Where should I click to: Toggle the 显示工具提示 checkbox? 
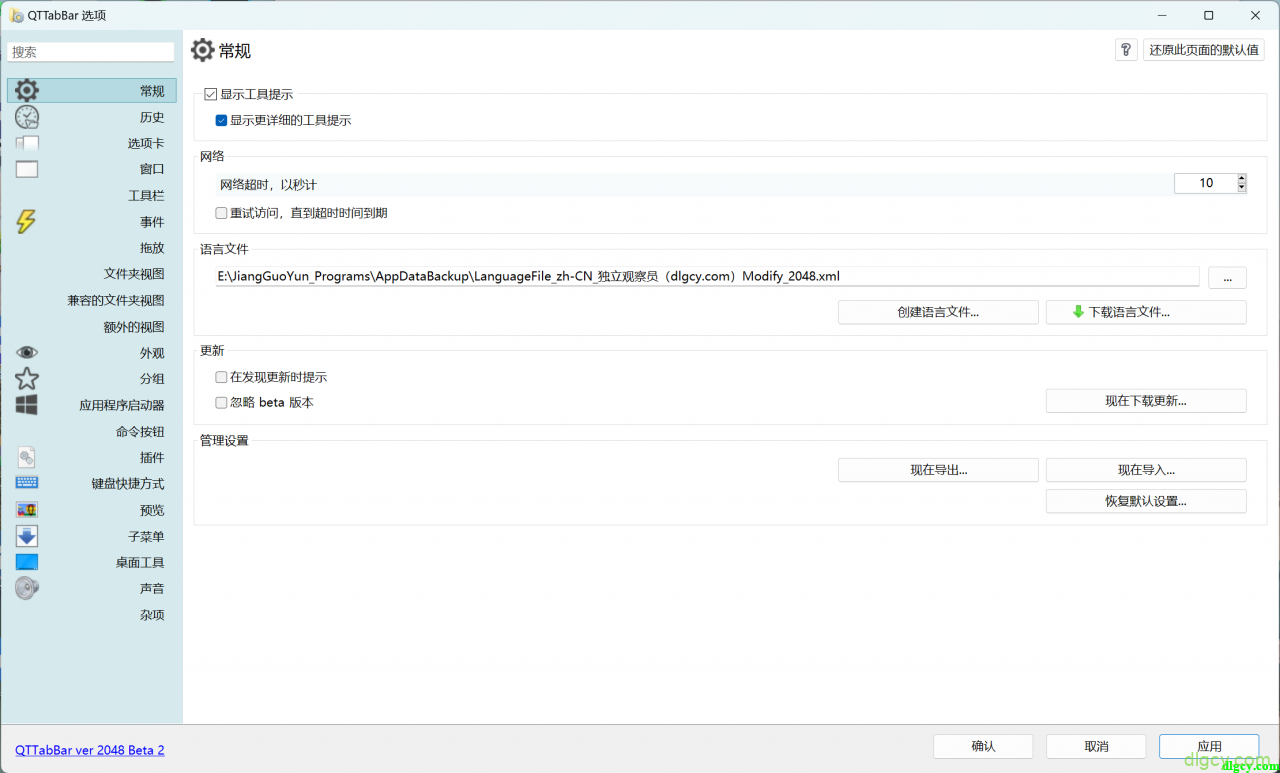point(210,94)
